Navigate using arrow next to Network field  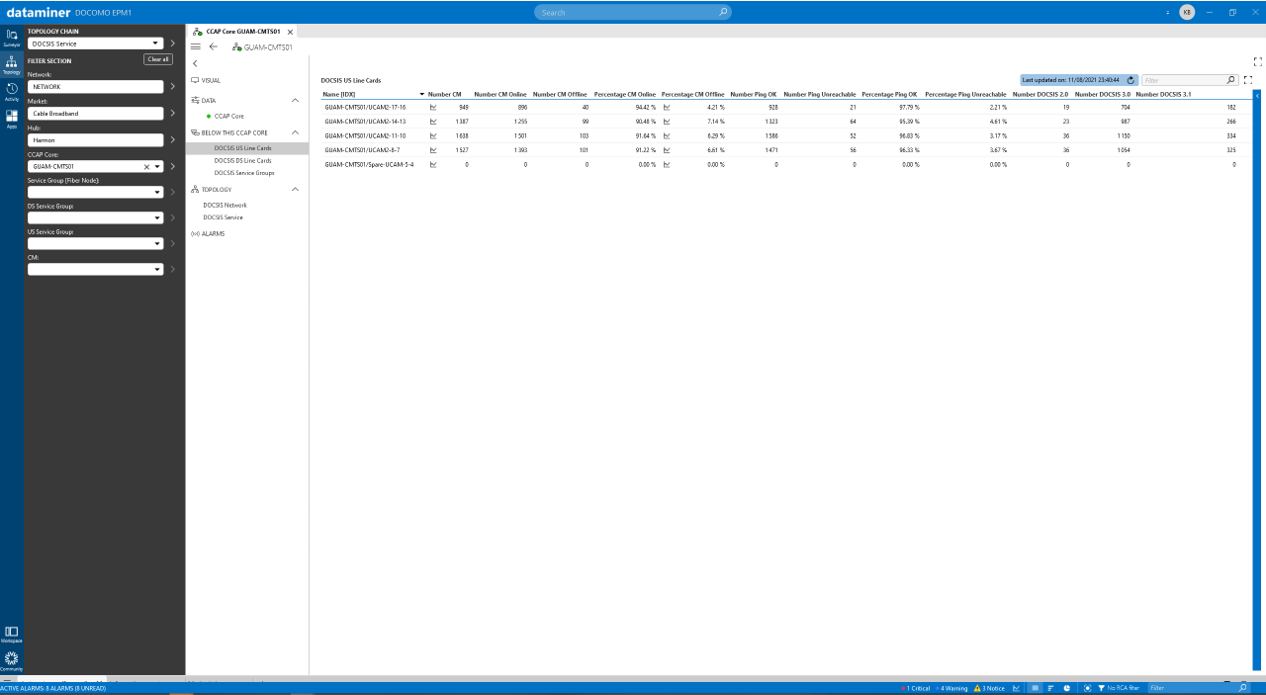pyautogui.click(x=173, y=87)
